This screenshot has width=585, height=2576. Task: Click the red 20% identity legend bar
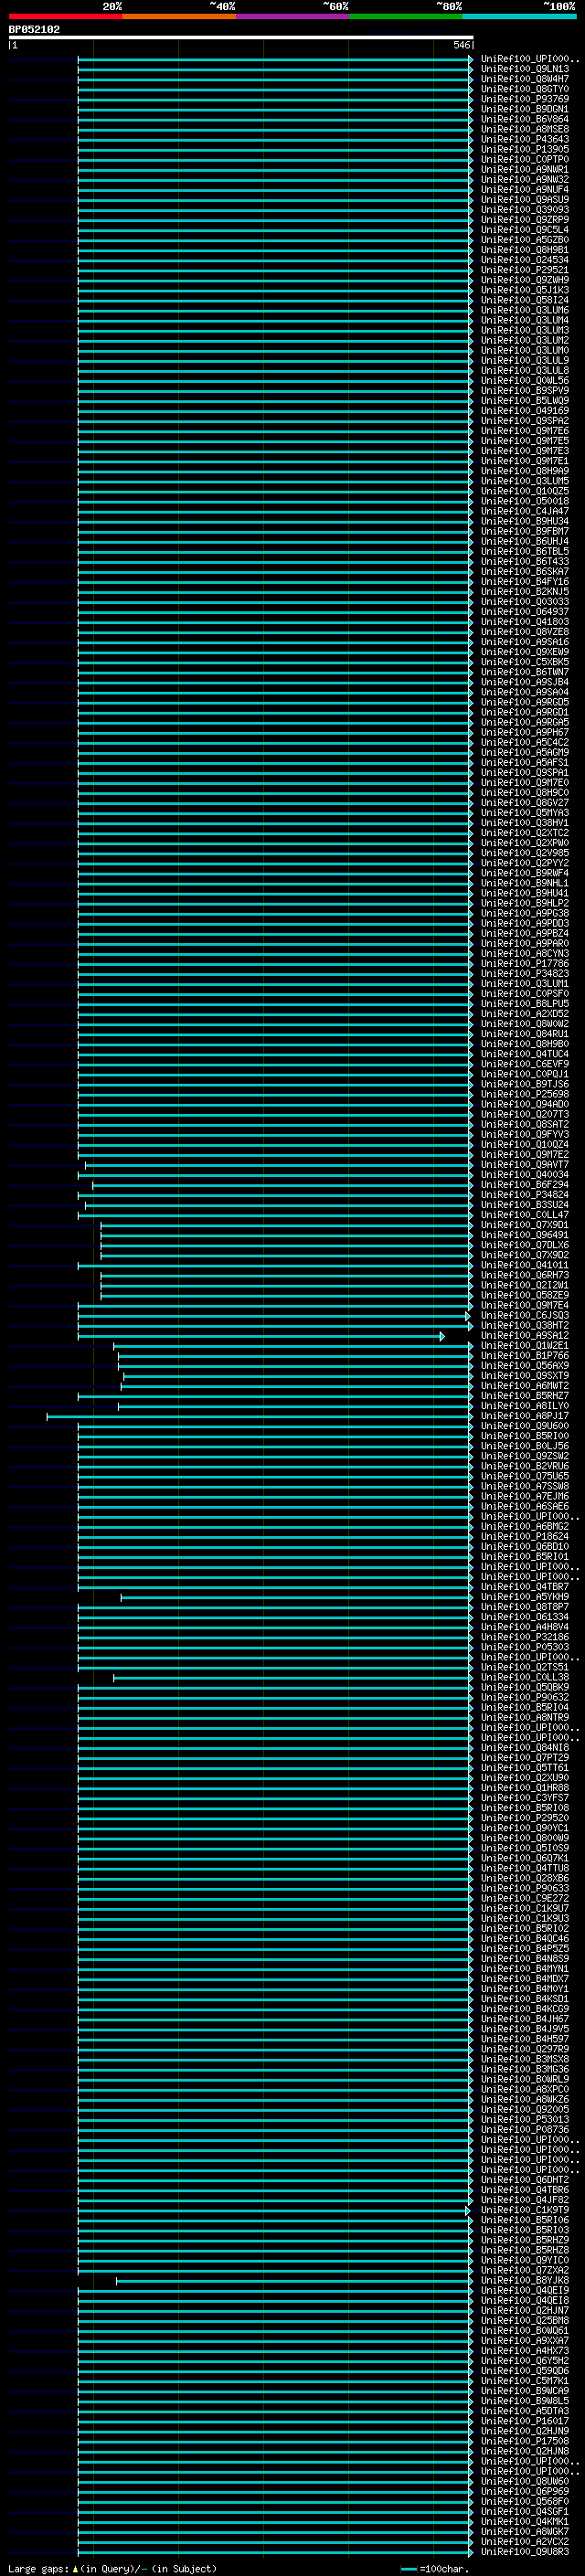pyautogui.click(x=65, y=16)
